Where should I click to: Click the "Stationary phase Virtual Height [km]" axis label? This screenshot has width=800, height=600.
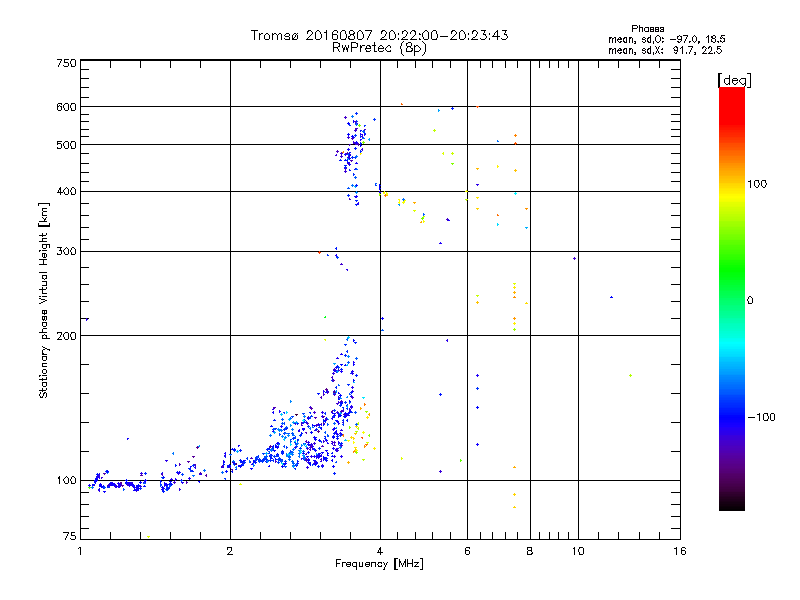43,301
